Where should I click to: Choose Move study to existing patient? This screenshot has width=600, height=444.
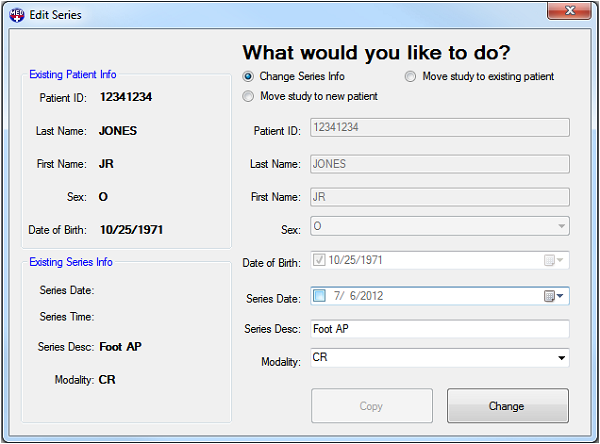tap(411, 76)
